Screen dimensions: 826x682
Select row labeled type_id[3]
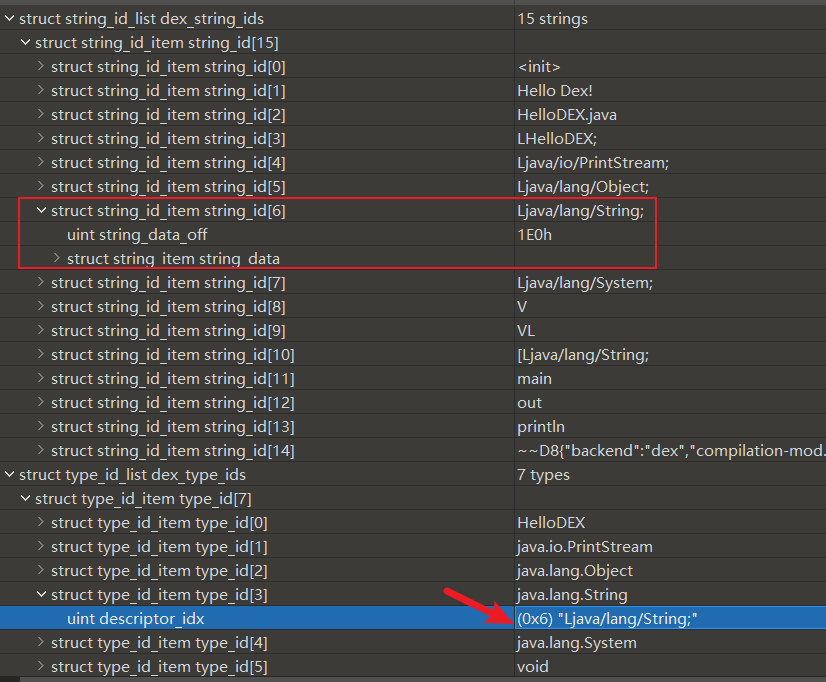click(x=413, y=595)
